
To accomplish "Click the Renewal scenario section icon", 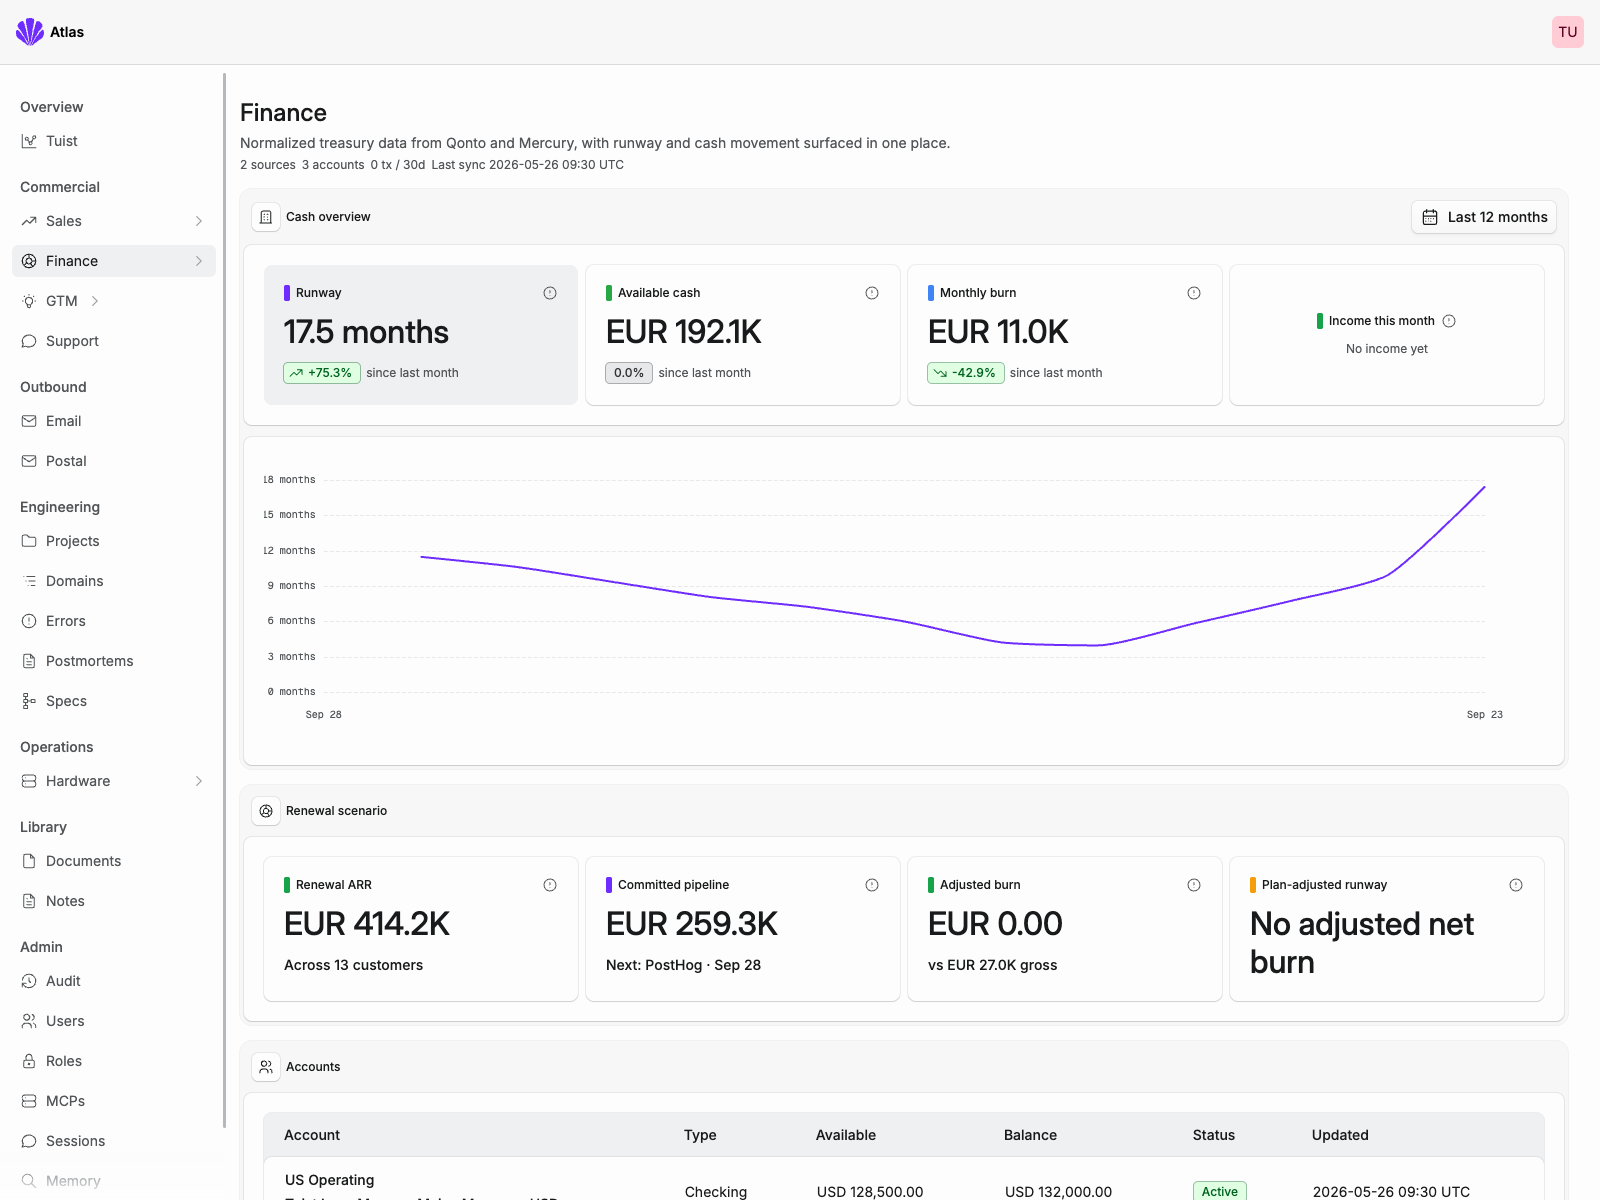I will (x=266, y=811).
